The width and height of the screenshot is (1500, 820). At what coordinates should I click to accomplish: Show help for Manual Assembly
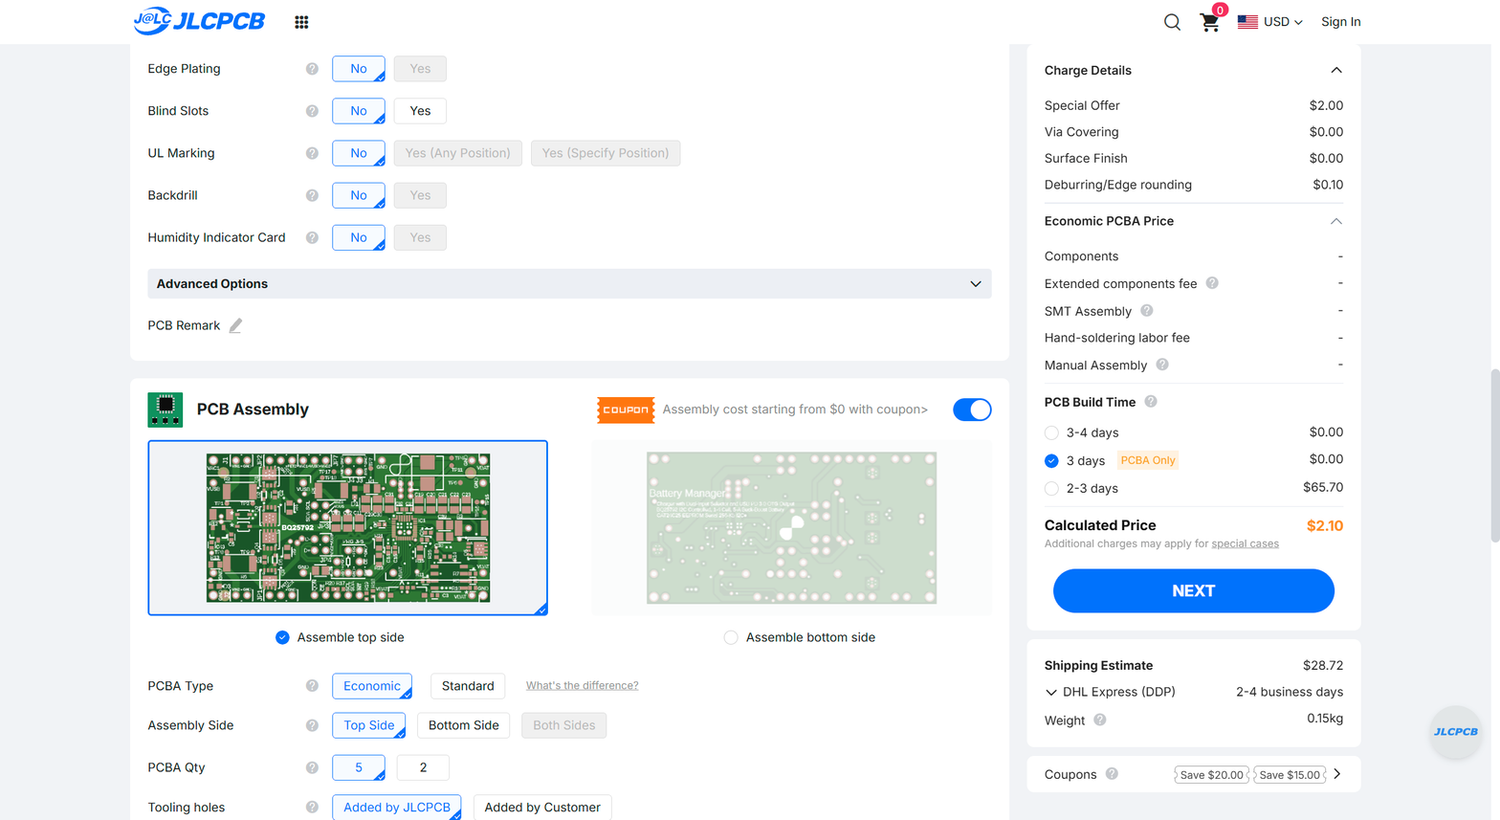(x=1162, y=365)
